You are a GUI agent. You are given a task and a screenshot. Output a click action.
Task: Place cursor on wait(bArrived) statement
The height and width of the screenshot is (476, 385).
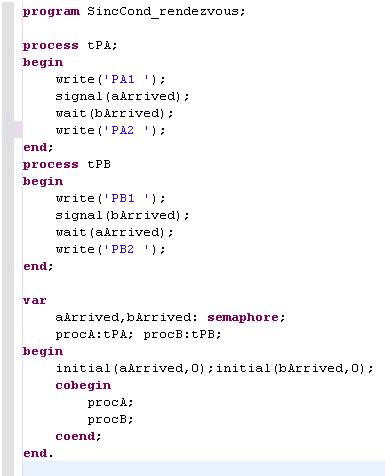pyautogui.click(x=114, y=113)
